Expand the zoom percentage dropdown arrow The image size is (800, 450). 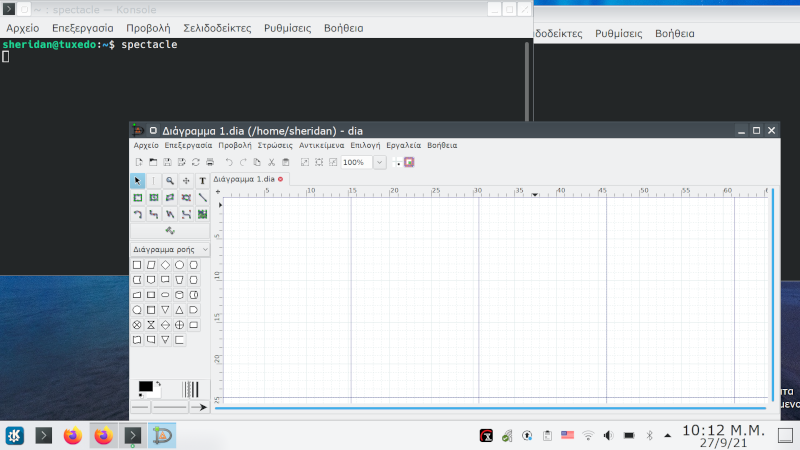(379, 162)
